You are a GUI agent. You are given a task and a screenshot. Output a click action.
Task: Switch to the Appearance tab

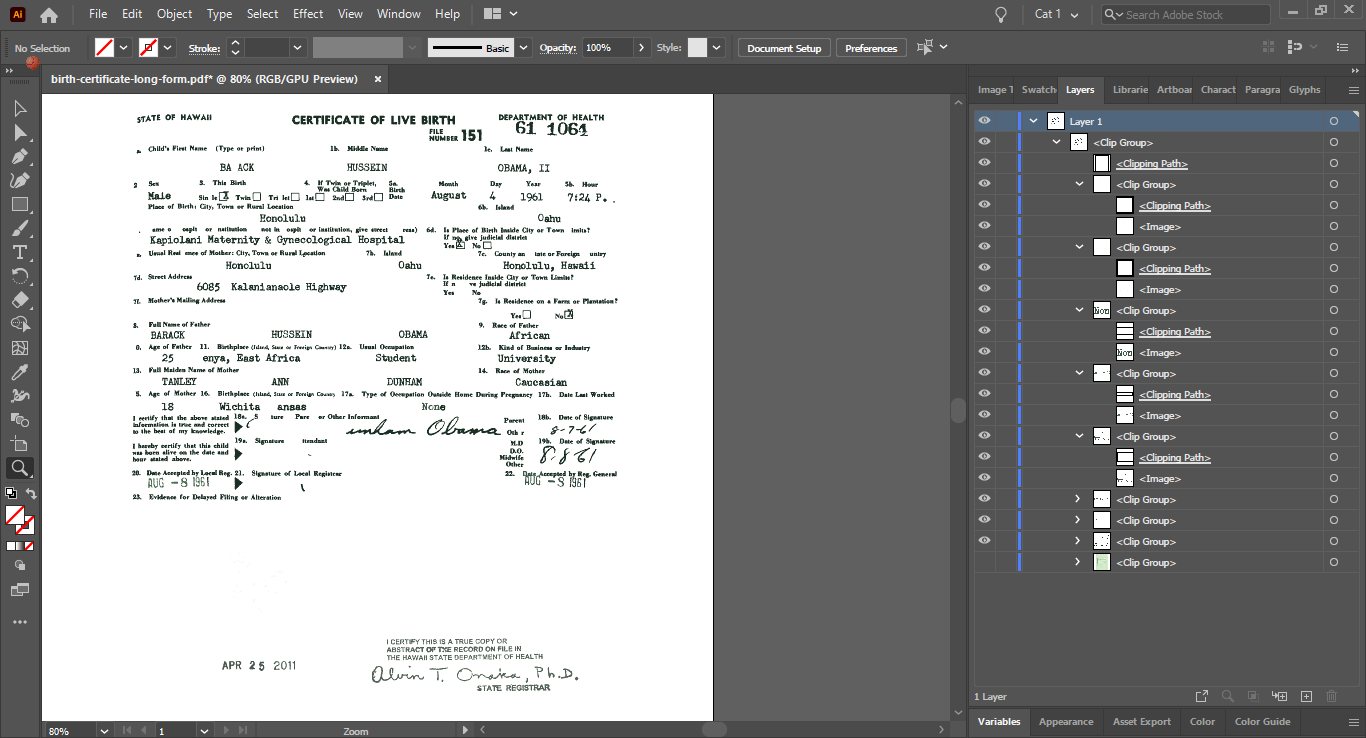coord(1065,721)
